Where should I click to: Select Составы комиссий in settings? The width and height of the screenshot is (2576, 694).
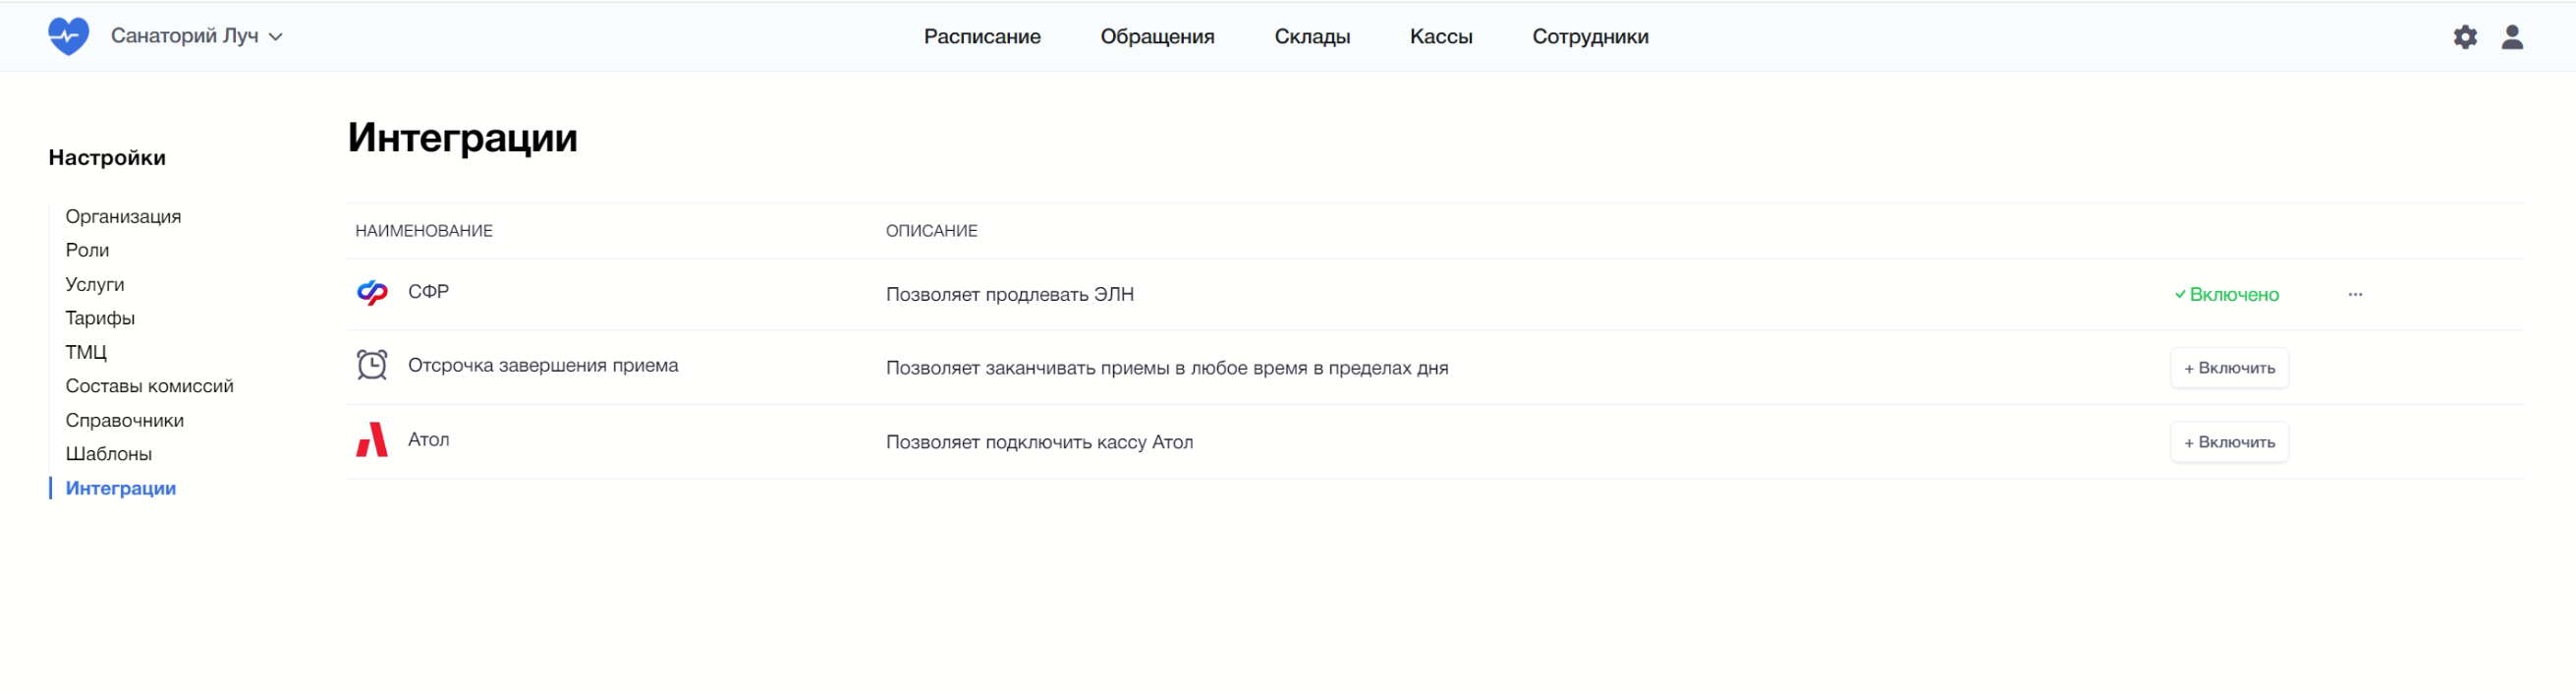(x=149, y=386)
